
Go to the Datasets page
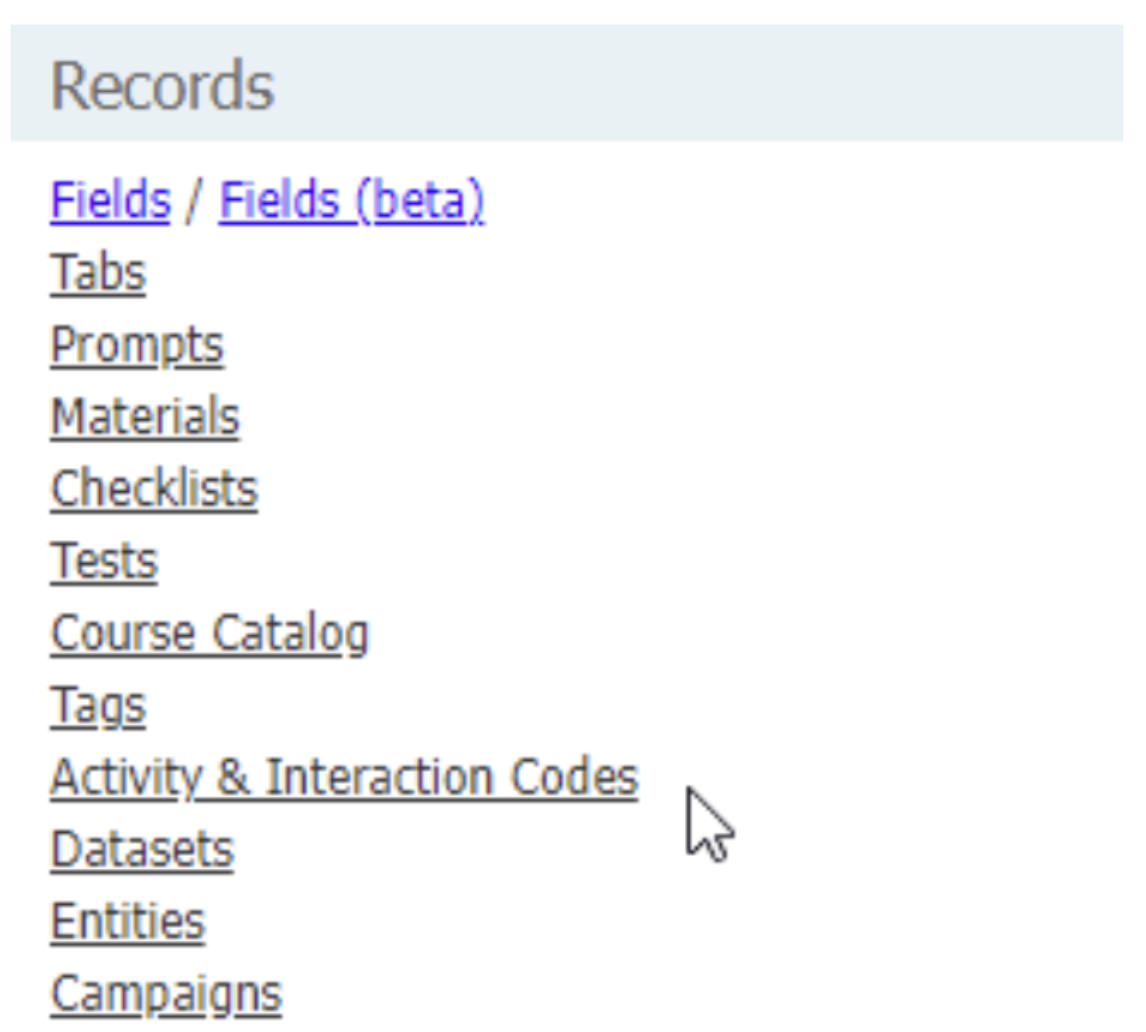pos(142,851)
